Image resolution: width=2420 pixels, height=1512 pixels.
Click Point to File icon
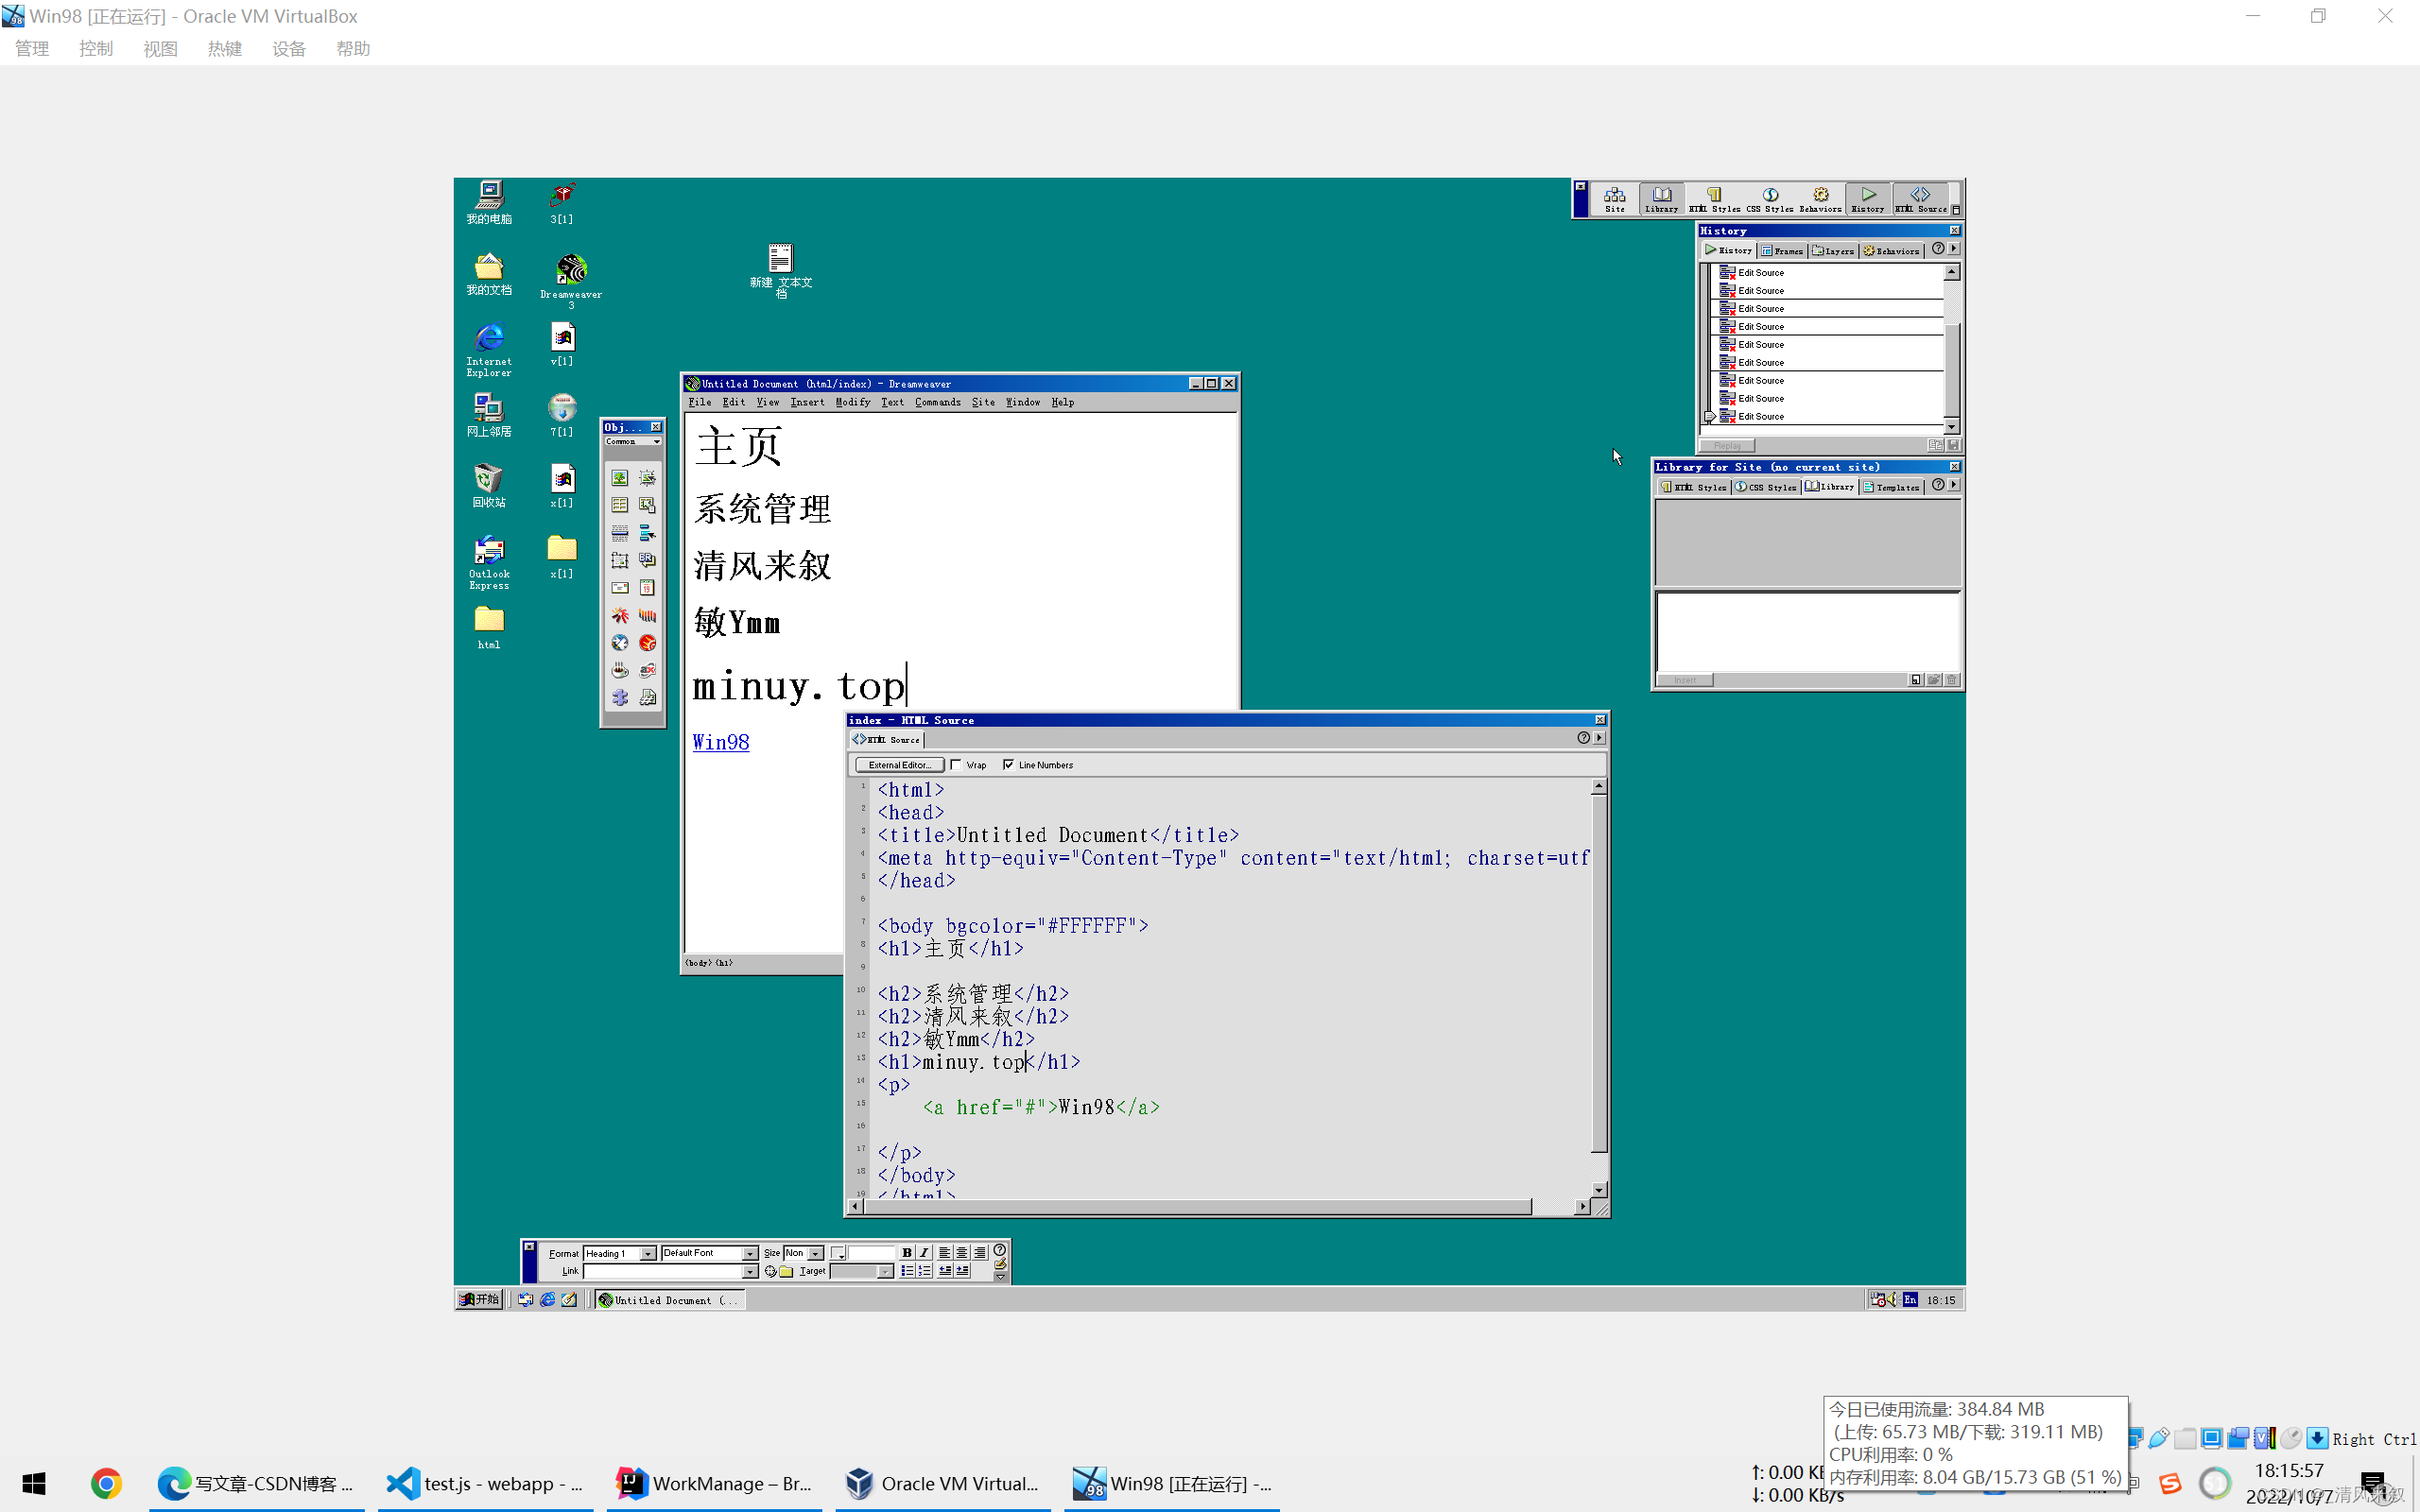click(771, 1272)
